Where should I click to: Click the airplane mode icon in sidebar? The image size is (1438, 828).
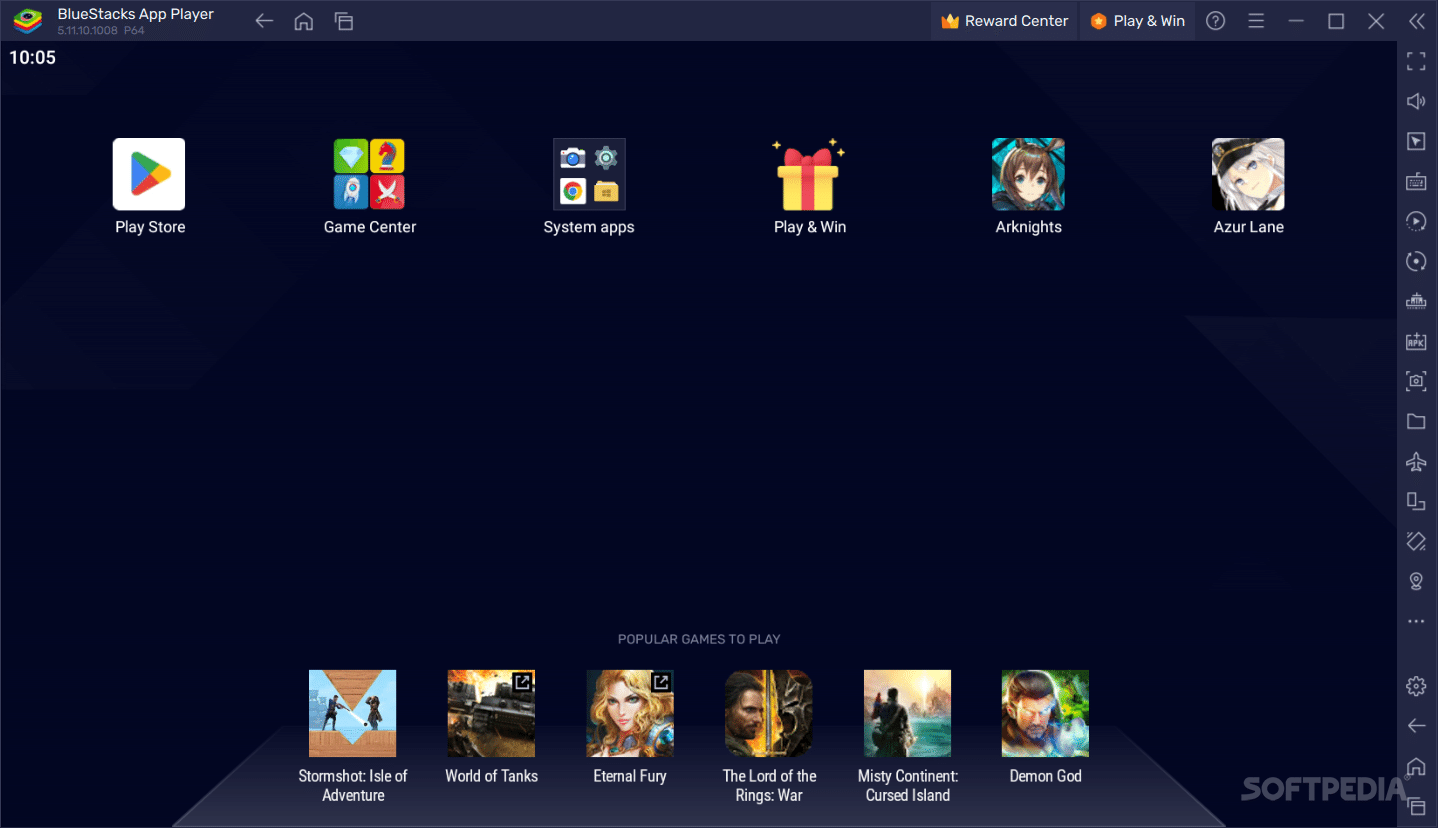click(1416, 461)
